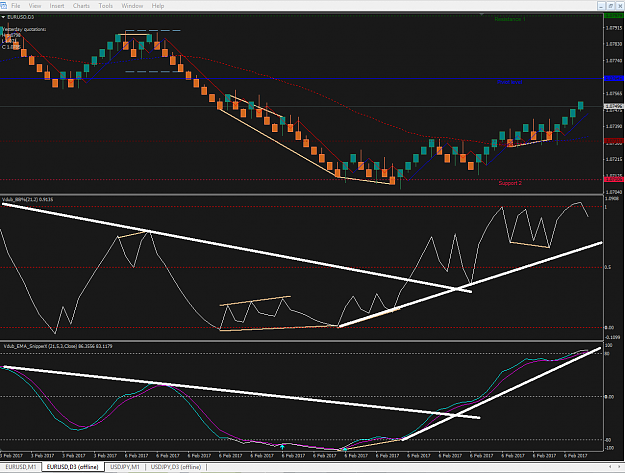Click the application icon beside File menu
Viewport: 625px width, 473px height.
(4, 6)
